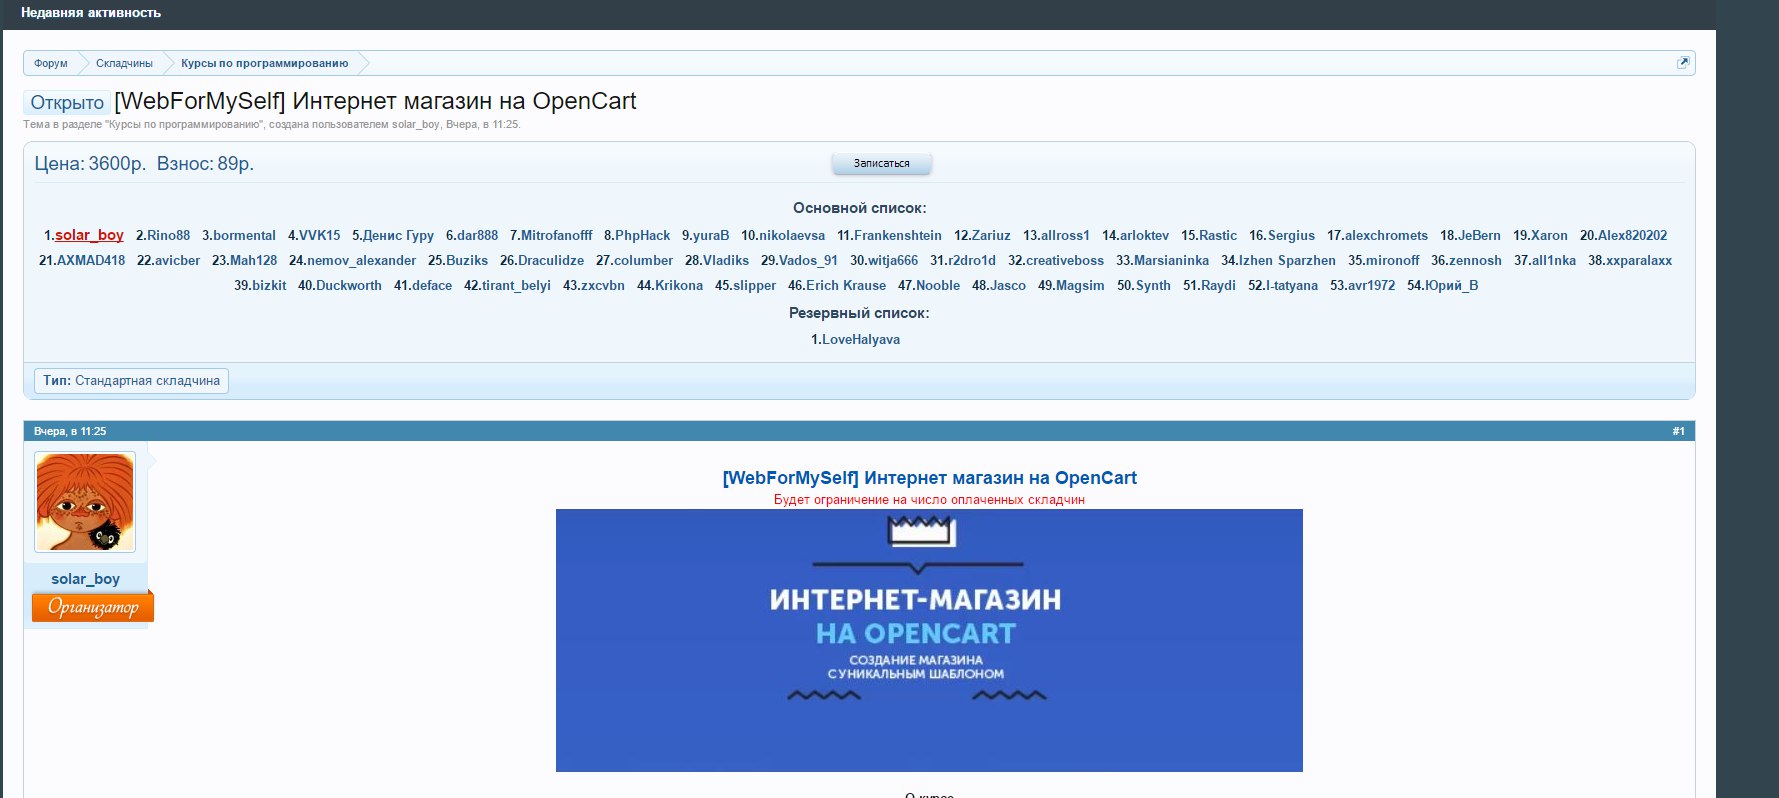Open participant columber profile
This screenshot has height=798, width=1779.
click(x=643, y=260)
